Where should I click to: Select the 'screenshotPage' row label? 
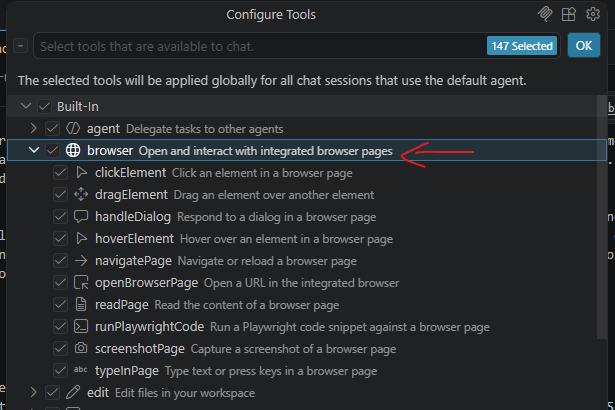coord(140,348)
